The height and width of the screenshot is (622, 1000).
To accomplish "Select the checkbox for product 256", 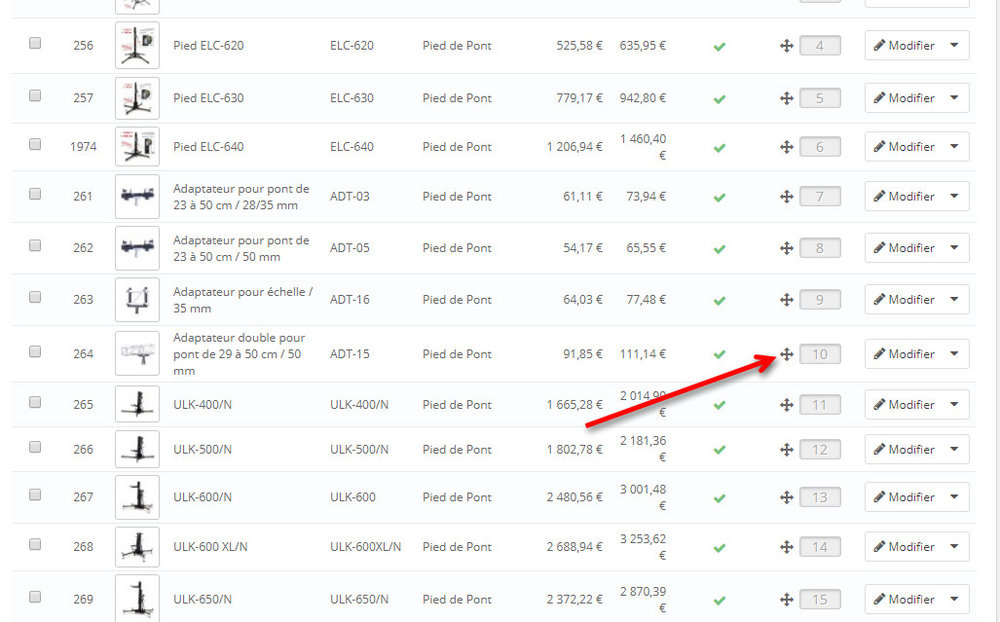I will coord(35,43).
